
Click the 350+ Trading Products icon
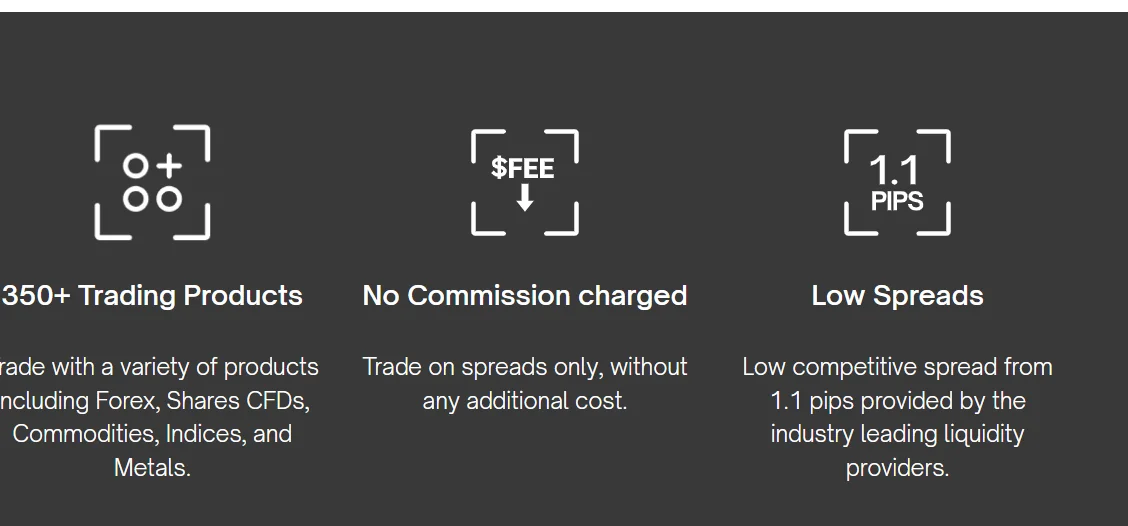click(152, 182)
